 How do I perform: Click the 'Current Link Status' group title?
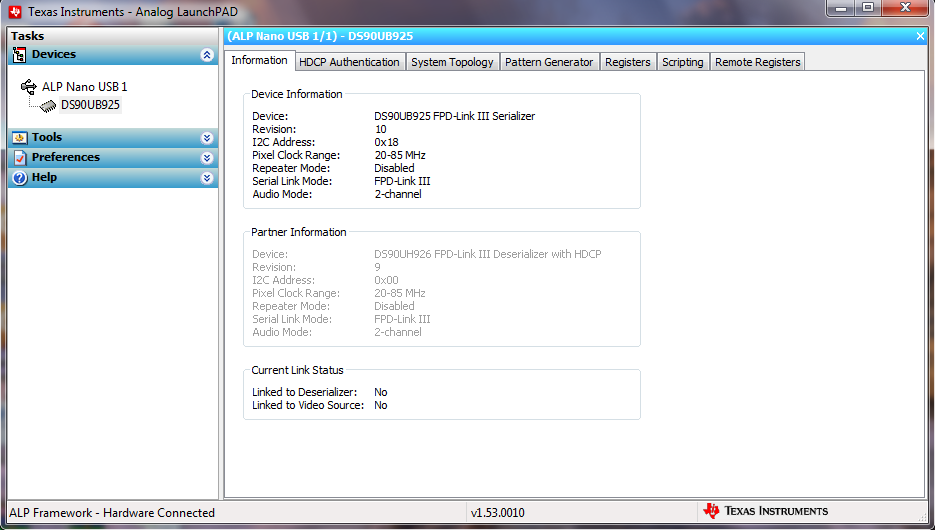click(297, 370)
